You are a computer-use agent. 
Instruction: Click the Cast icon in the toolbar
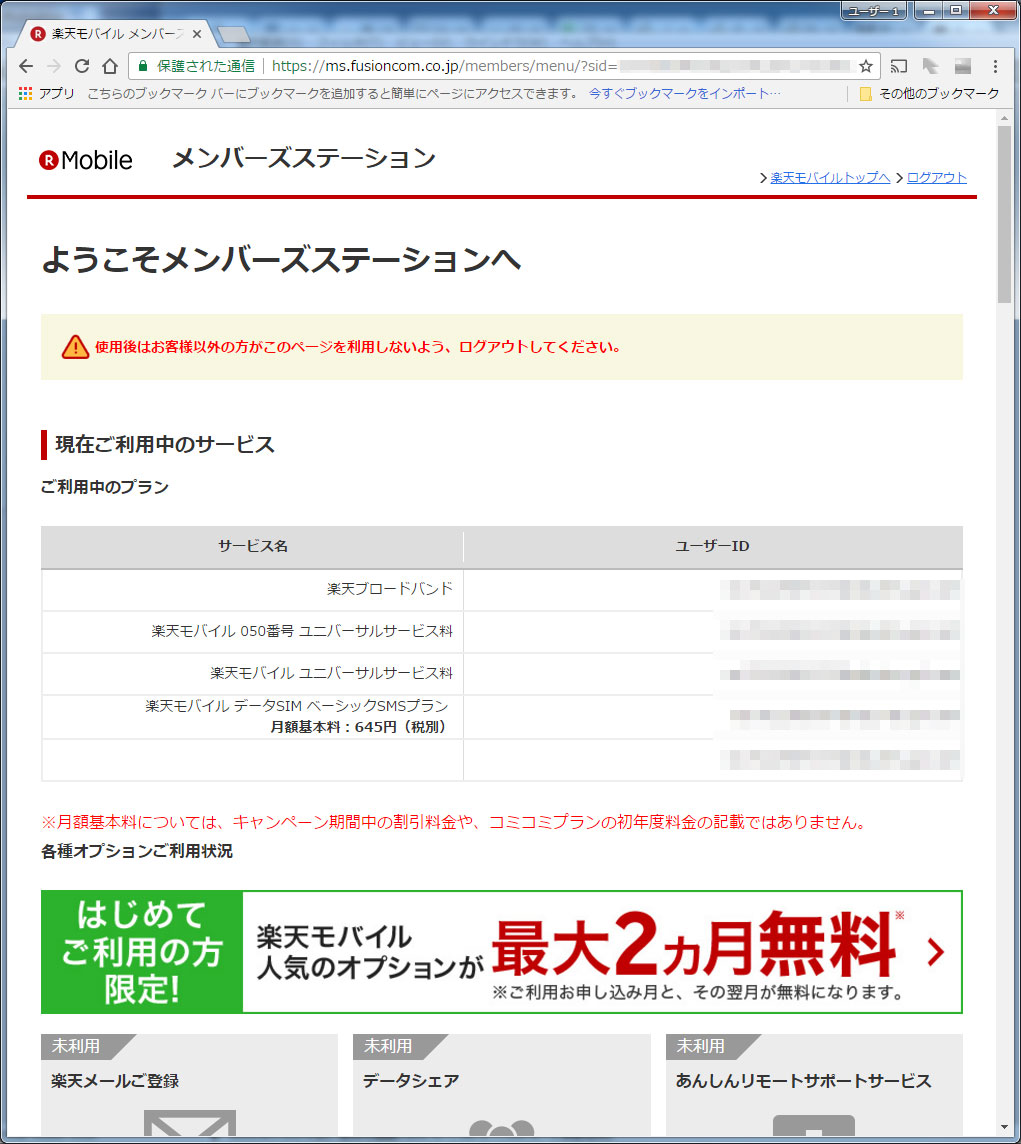[899, 66]
